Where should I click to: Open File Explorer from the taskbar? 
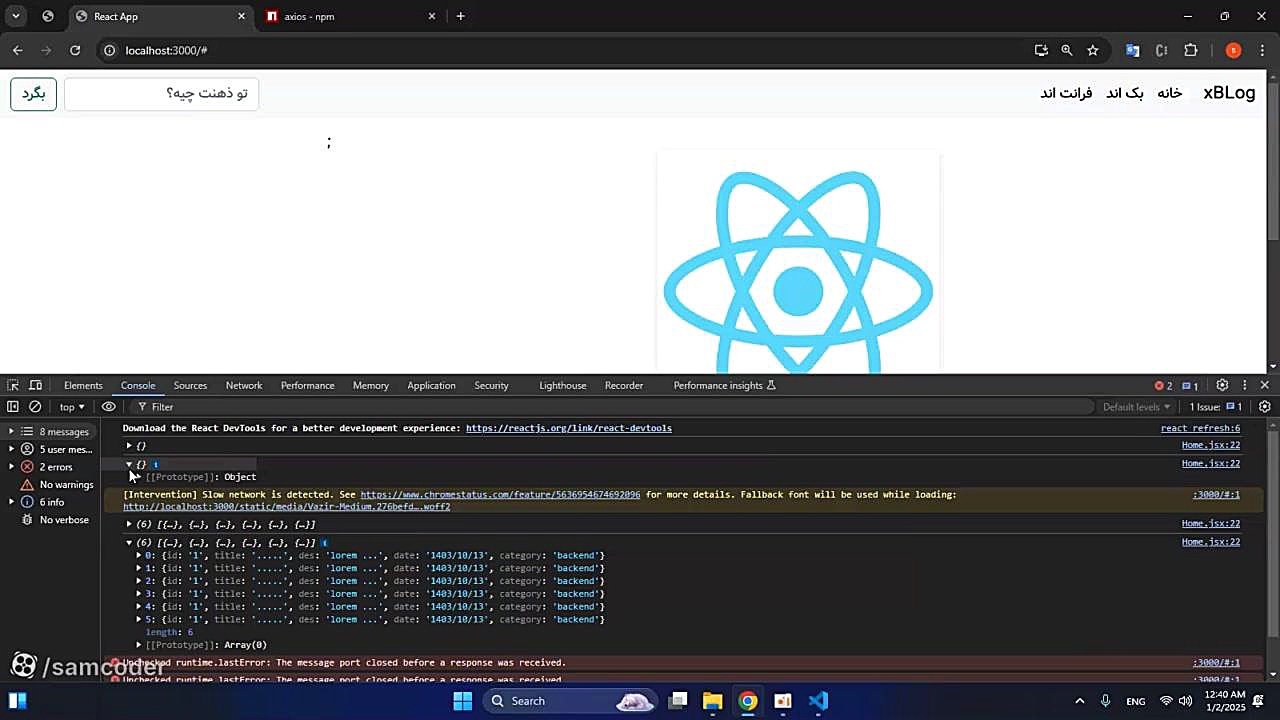click(712, 701)
